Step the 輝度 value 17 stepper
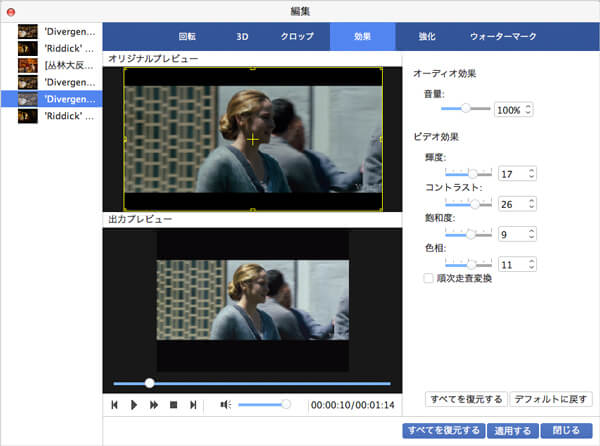The width and height of the screenshot is (600, 446). pyautogui.click(x=532, y=174)
